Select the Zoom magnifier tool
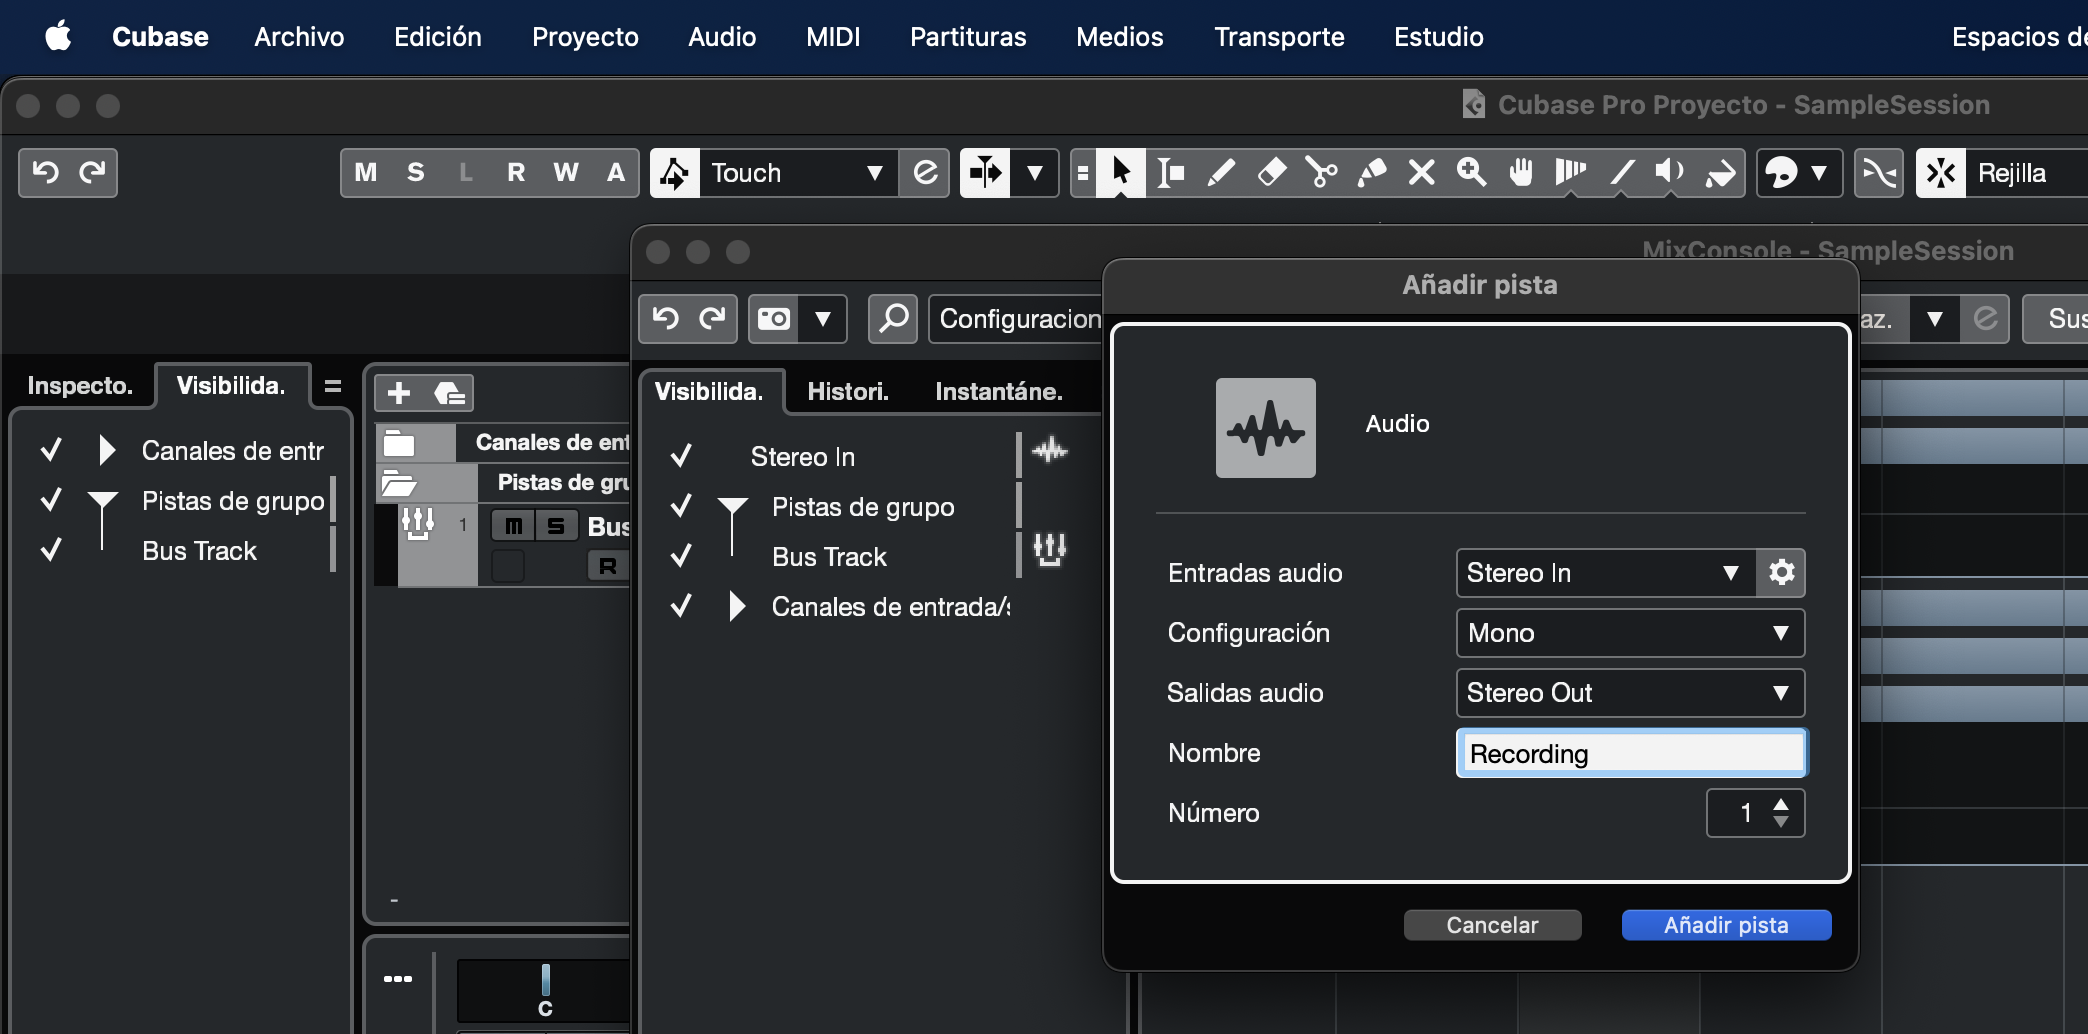Viewport: 2088px width, 1034px height. click(1471, 173)
